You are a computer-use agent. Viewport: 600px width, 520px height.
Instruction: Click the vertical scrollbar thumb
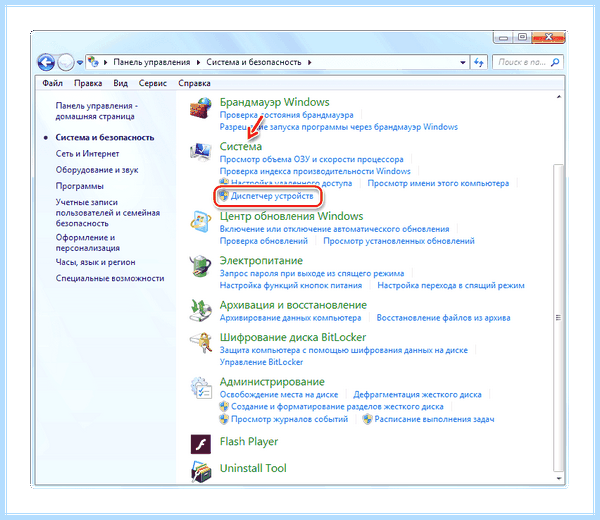point(558,318)
